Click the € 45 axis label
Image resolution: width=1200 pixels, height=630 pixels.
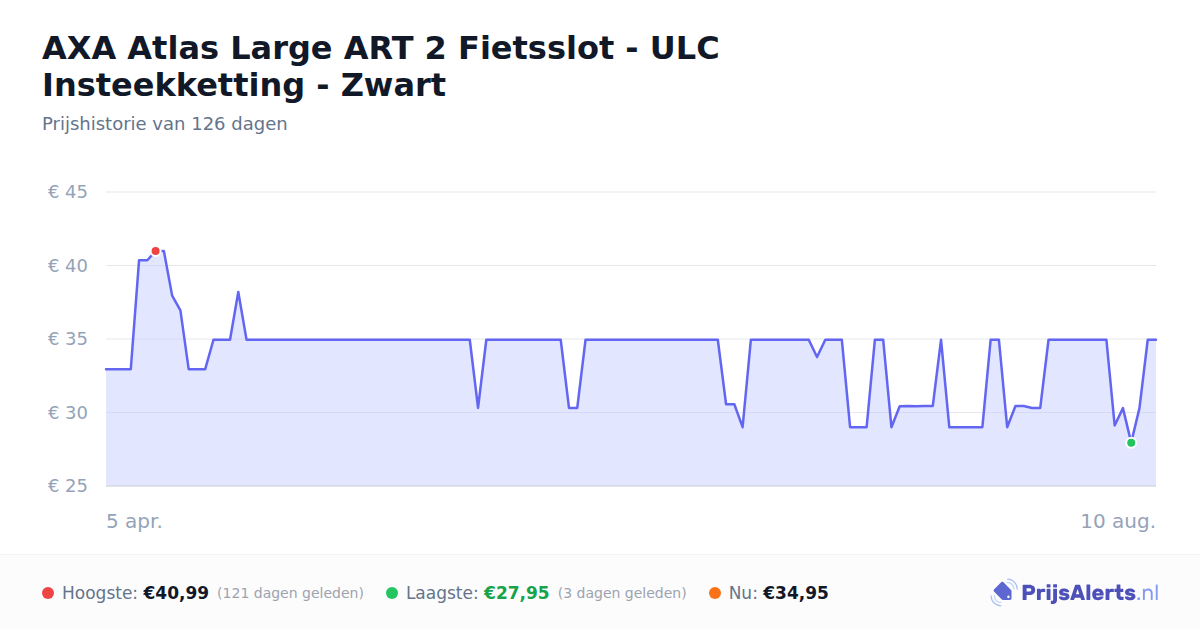click(x=68, y=192)
